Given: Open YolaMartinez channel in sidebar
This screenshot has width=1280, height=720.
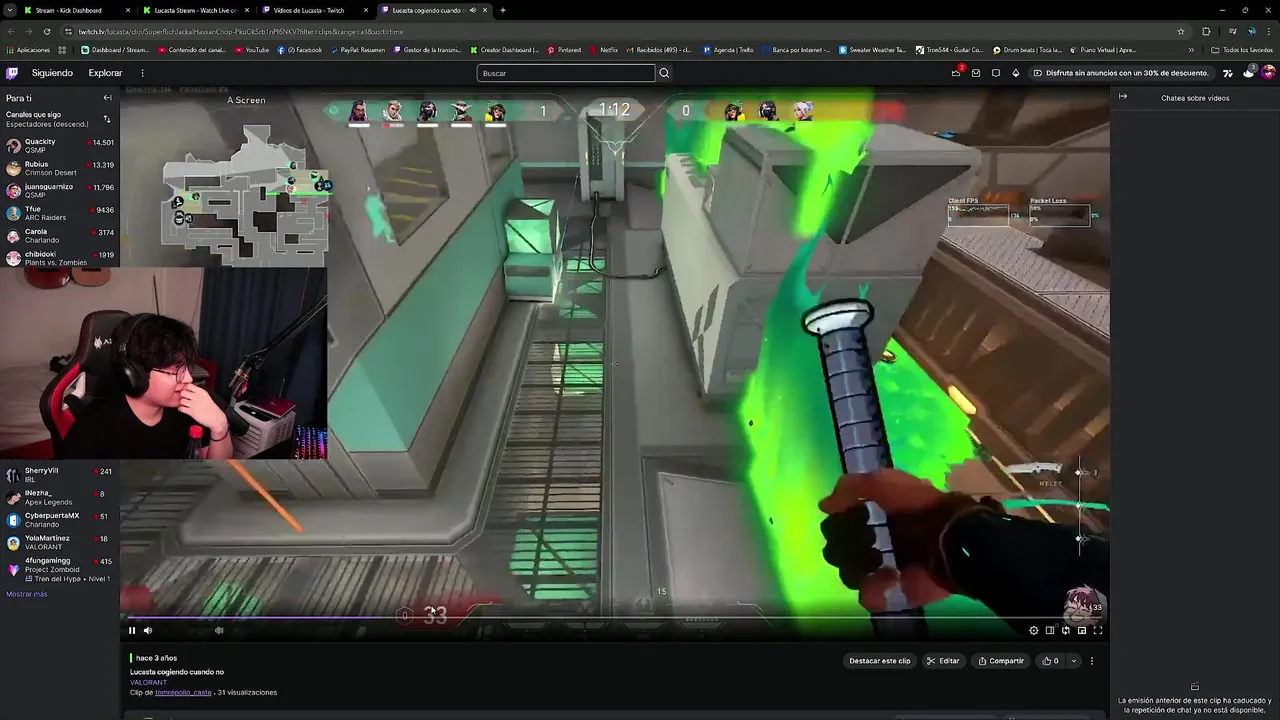Looking at the screenshot, I should (x=60, y=542).
